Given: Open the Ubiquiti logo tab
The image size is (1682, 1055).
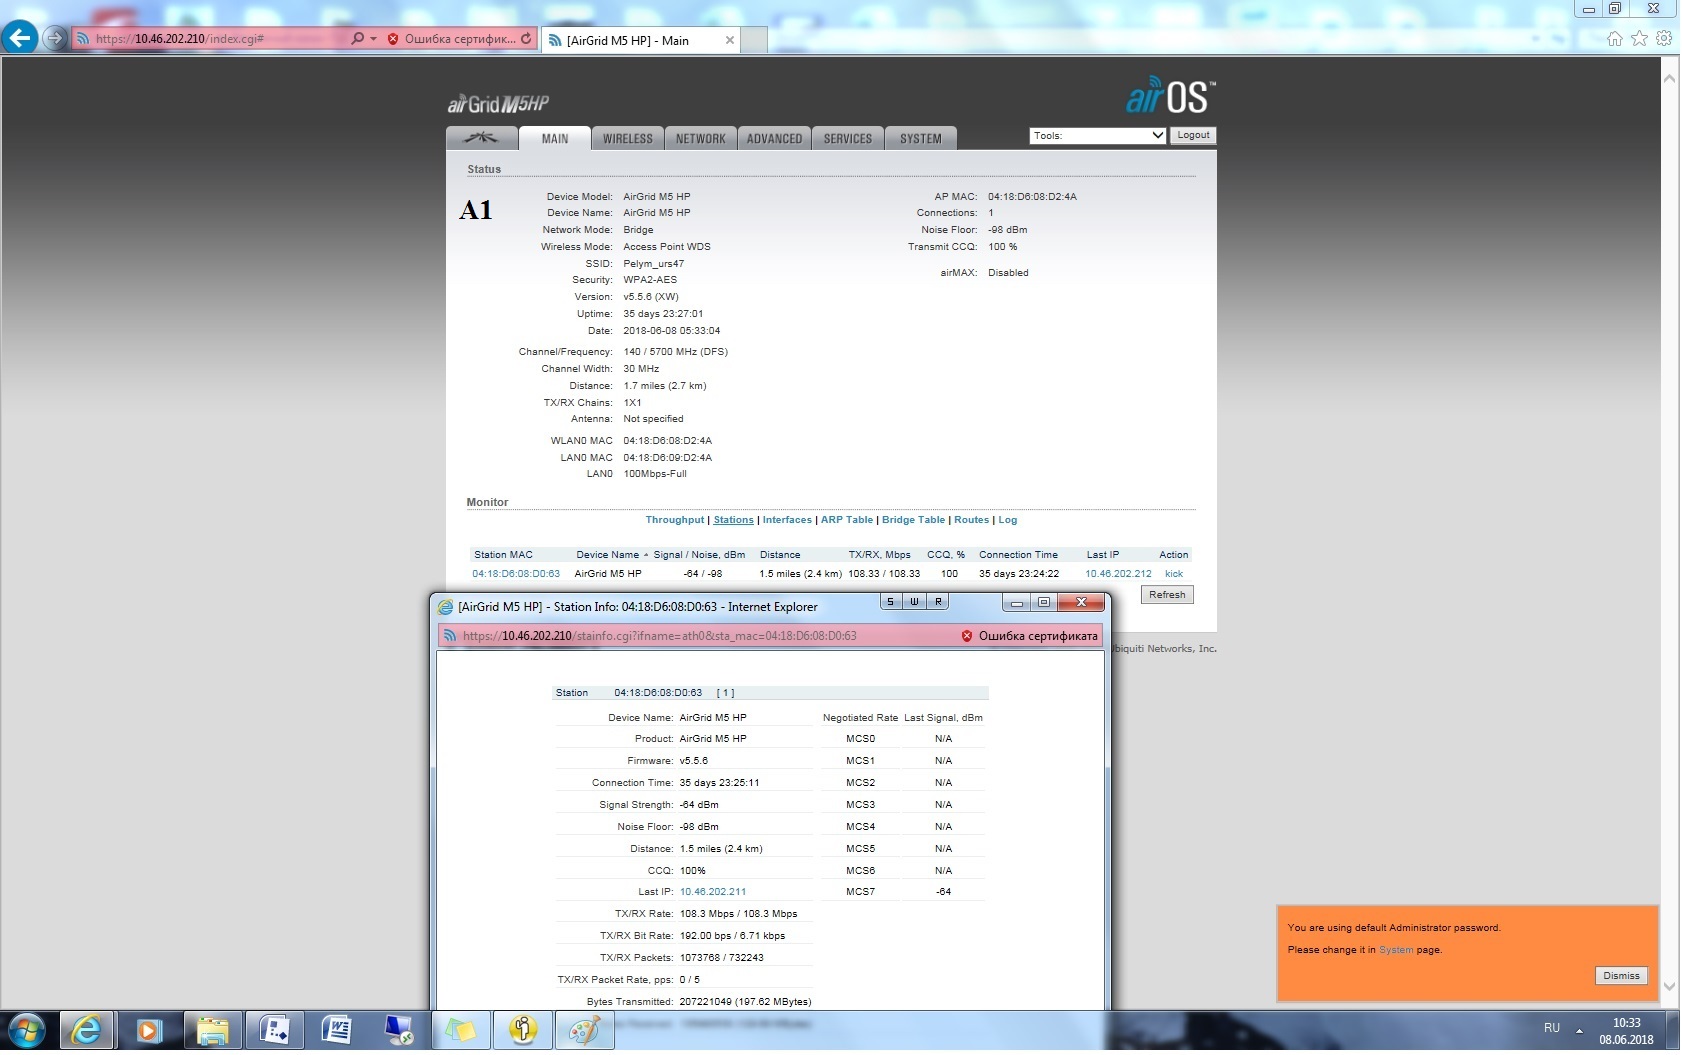Looking at the screenshot, I should [482, 138].
